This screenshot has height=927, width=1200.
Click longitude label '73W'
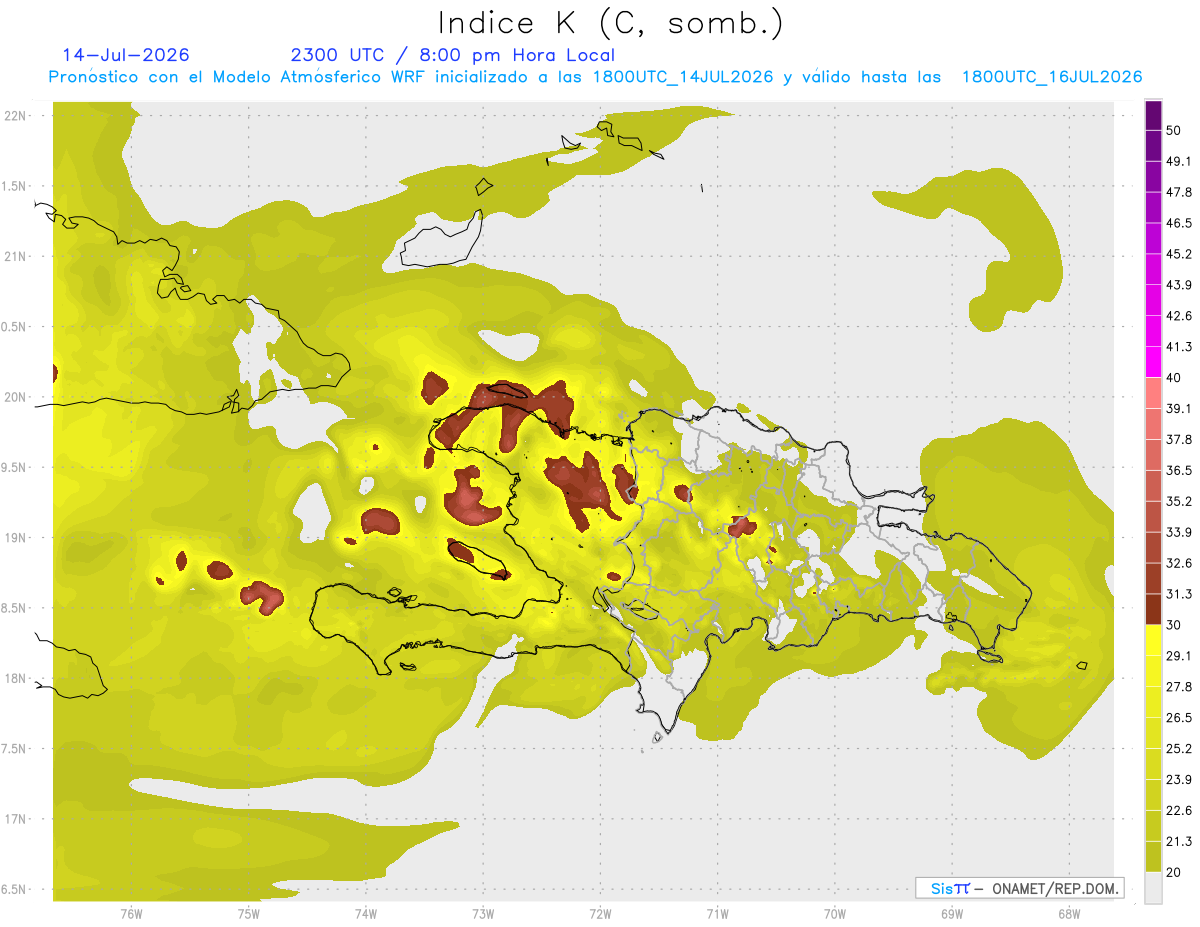click(484, 914)
